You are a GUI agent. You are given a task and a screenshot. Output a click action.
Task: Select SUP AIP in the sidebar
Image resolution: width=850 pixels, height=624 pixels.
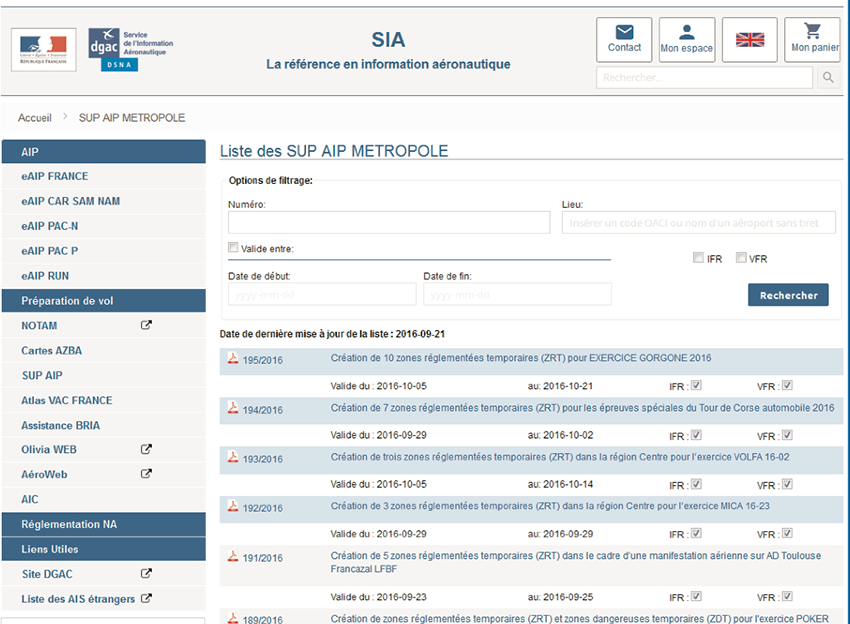(x=104, y=376)
